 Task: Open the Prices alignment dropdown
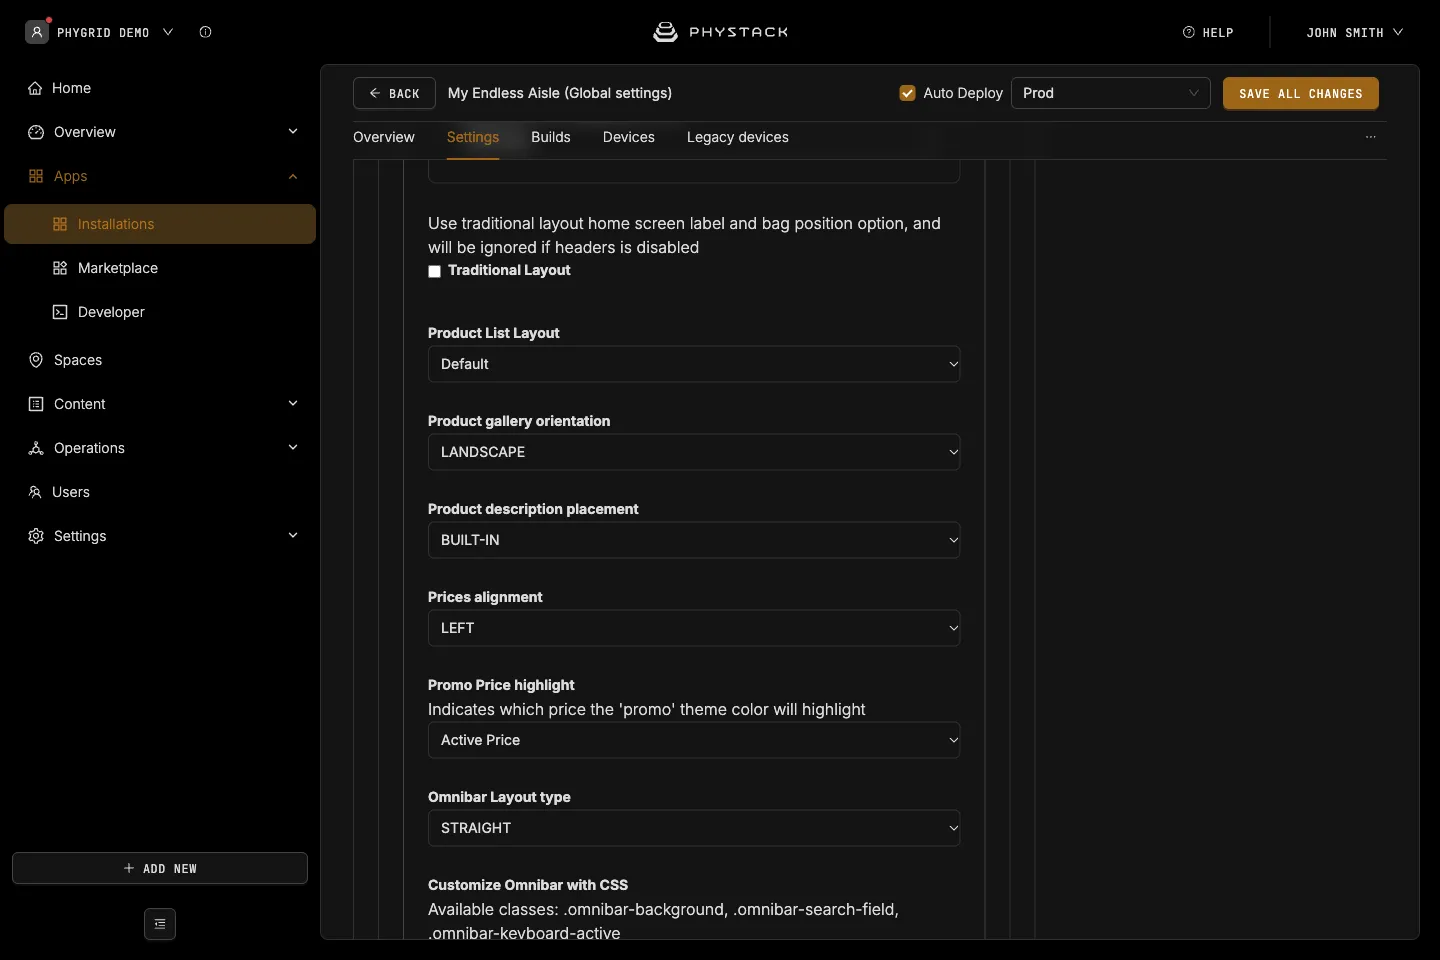[x=694, y=628]
